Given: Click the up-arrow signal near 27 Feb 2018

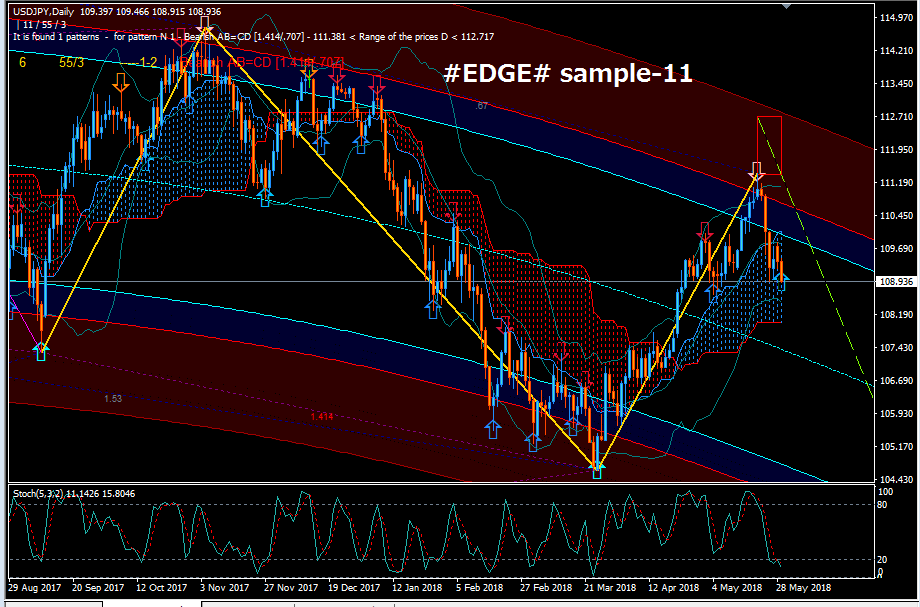Looking at the screenshot, I should pos(533,440).
